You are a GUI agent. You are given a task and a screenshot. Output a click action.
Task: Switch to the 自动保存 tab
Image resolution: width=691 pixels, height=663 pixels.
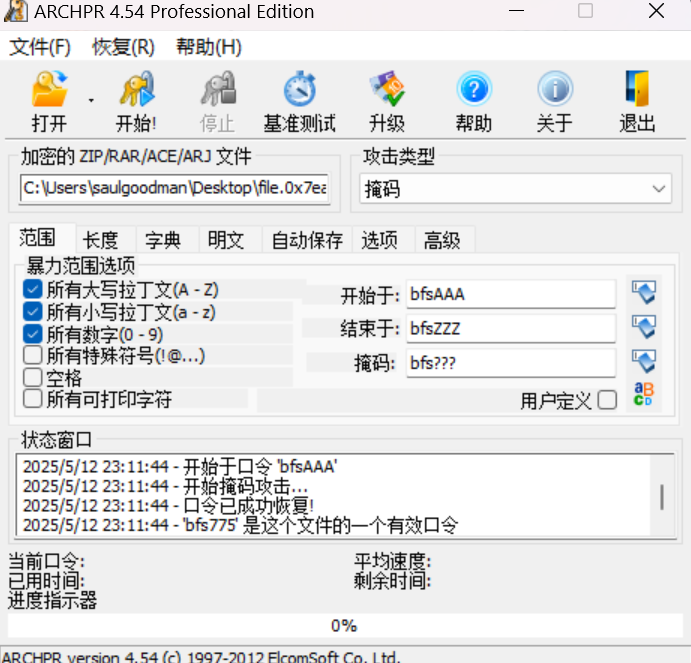coord(307,240)
